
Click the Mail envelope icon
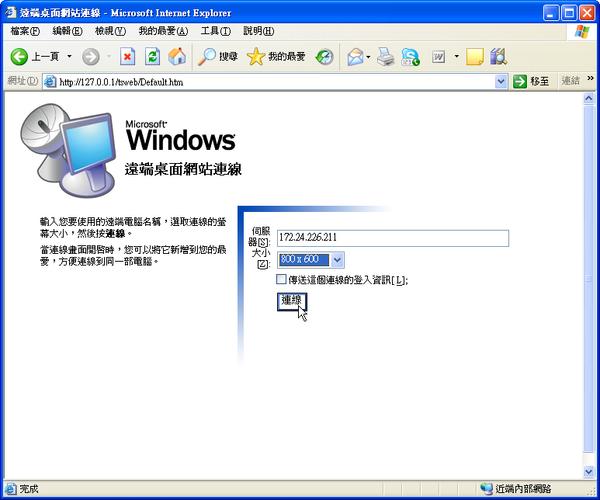[x=355, y=57]
